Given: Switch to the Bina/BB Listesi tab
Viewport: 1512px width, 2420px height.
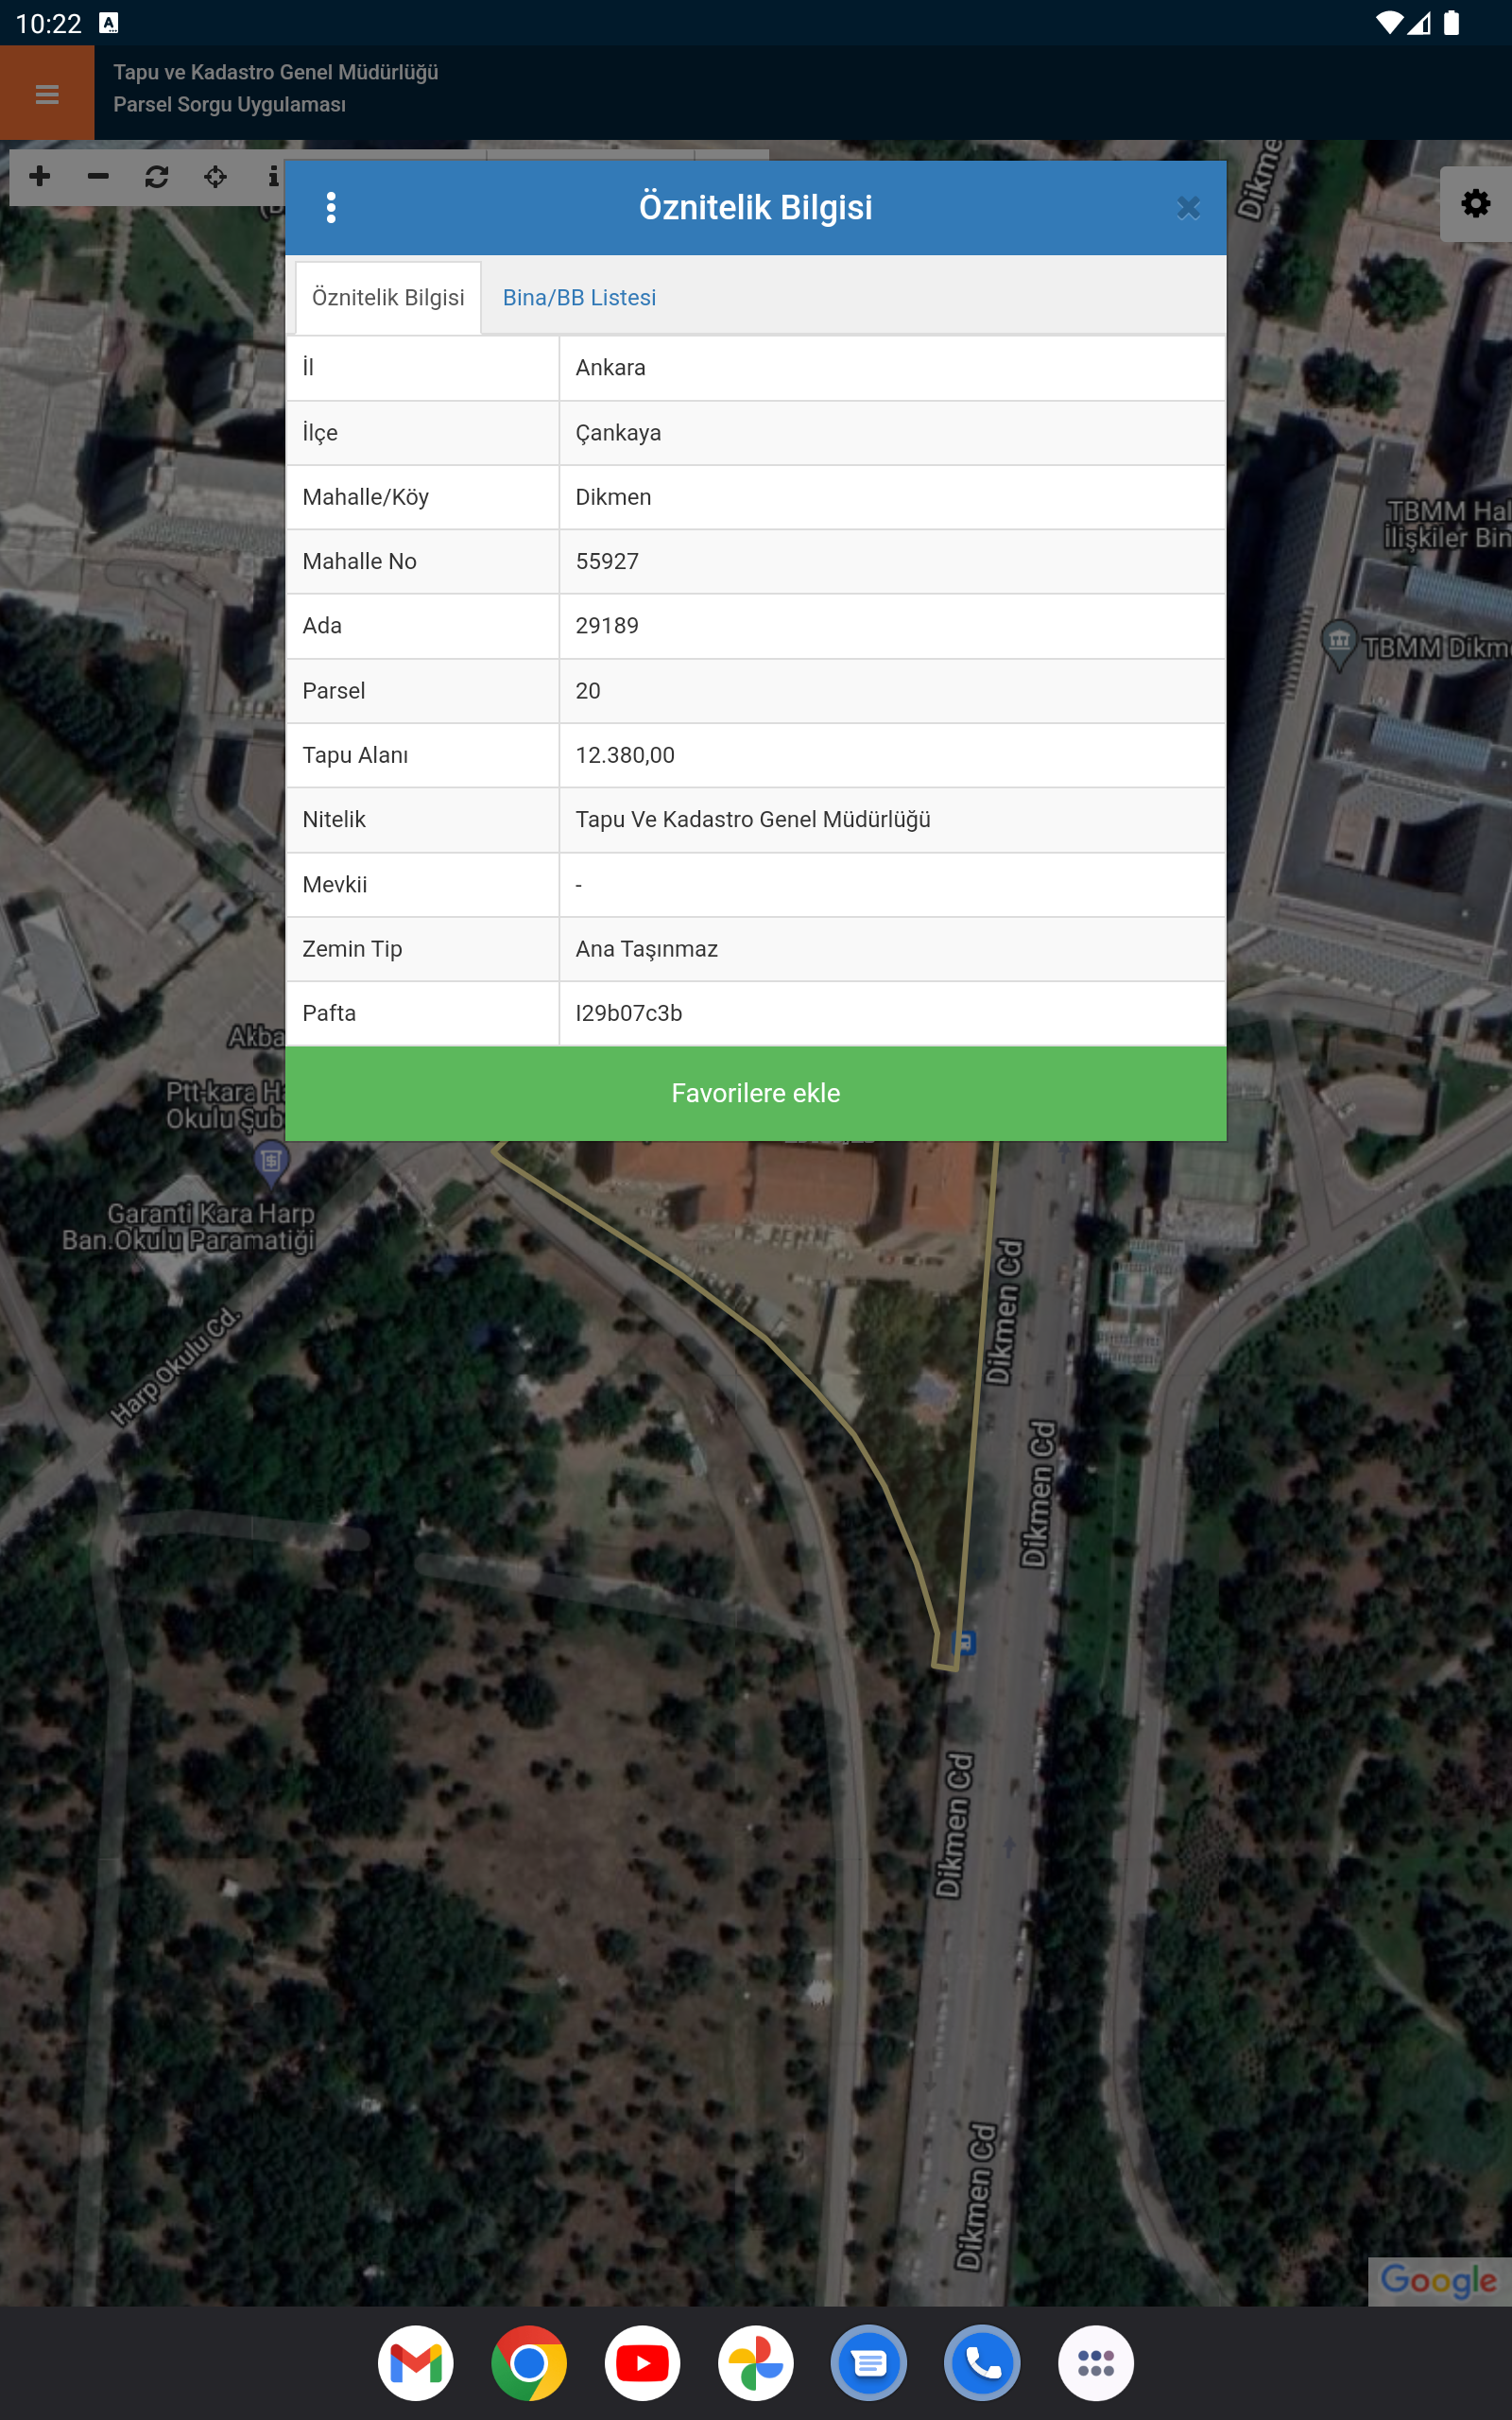Looking at the screenshot, I should (579, 297).
